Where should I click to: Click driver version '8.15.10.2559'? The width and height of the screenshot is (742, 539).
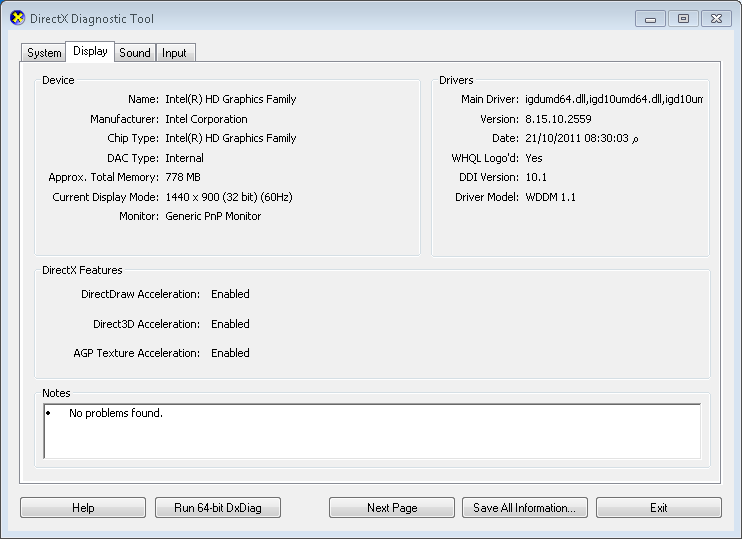point(558,119)
